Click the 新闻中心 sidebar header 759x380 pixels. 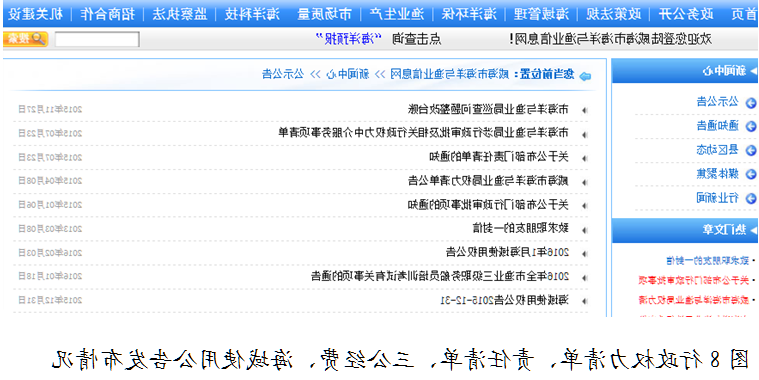[x=685, y=71]
